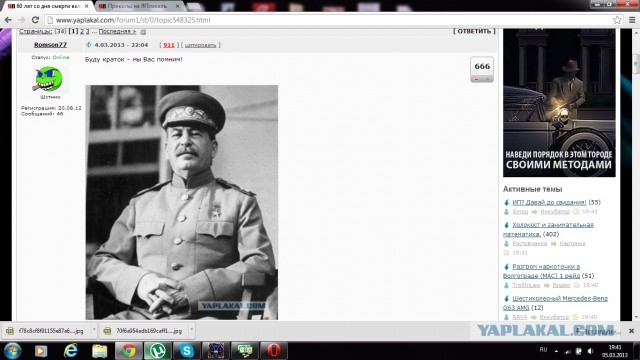Click the red 911 post link
Image resolution: width=640 pixels, height=360 pixels.
point(169,45)
